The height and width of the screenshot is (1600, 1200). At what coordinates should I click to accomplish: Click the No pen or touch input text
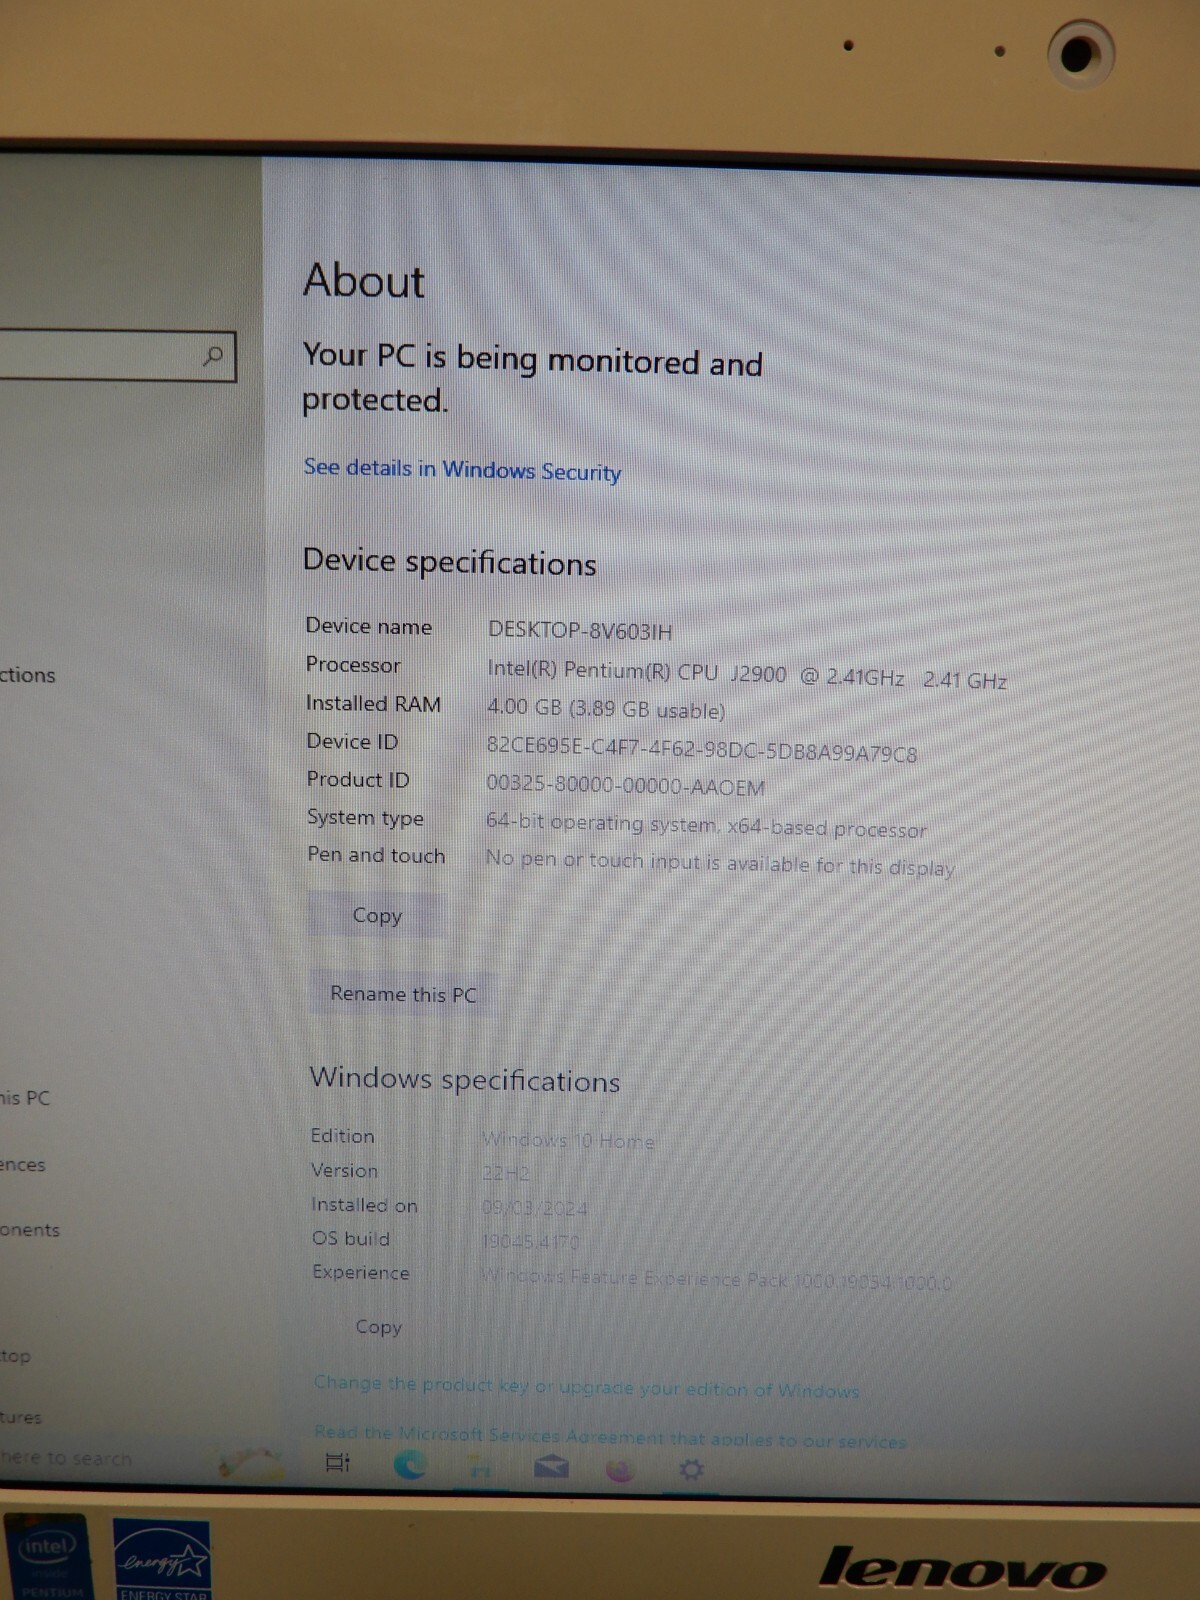point(720,862)
